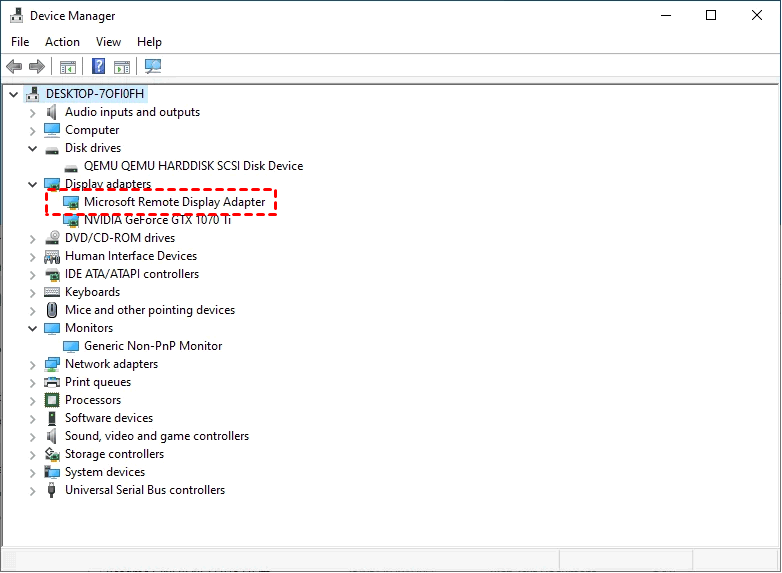Click the Forward arrow toolbar icon
This screenshot has height=573, width=782.
[37, 66]
